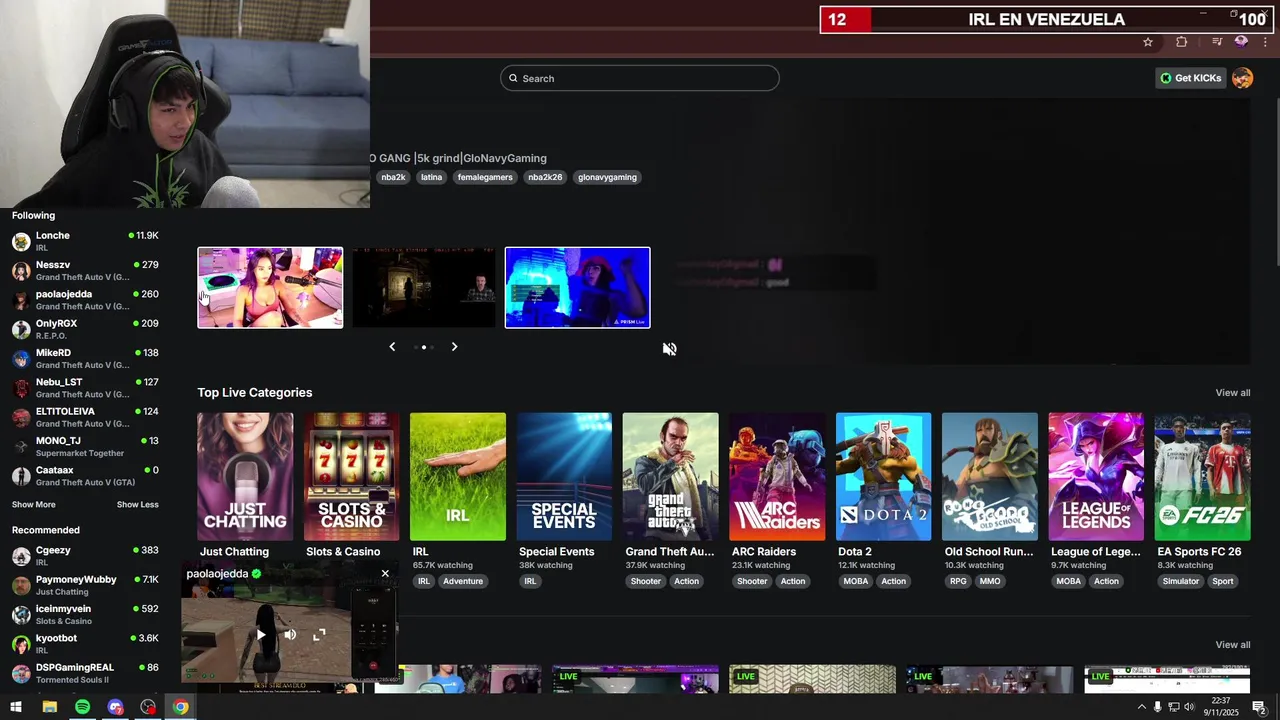Open the Windows Start menu
The image size is (1280, 720).
[16, 707]
